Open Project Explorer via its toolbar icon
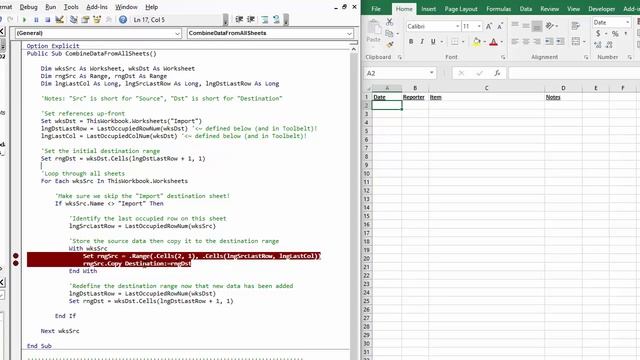The image size is (640, 360). 73,20
